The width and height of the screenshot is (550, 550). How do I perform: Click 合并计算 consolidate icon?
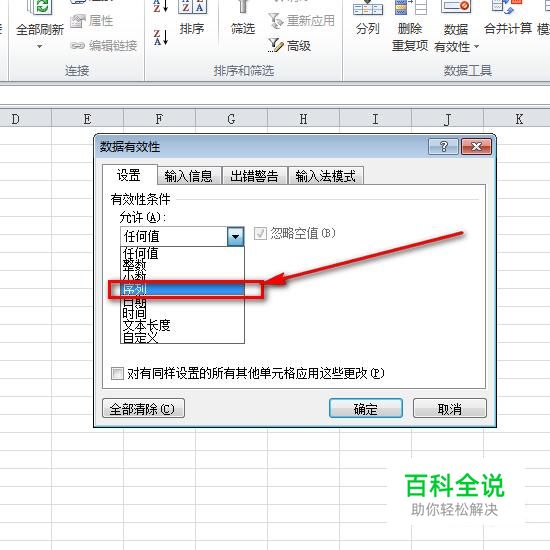tap(507, 8)
